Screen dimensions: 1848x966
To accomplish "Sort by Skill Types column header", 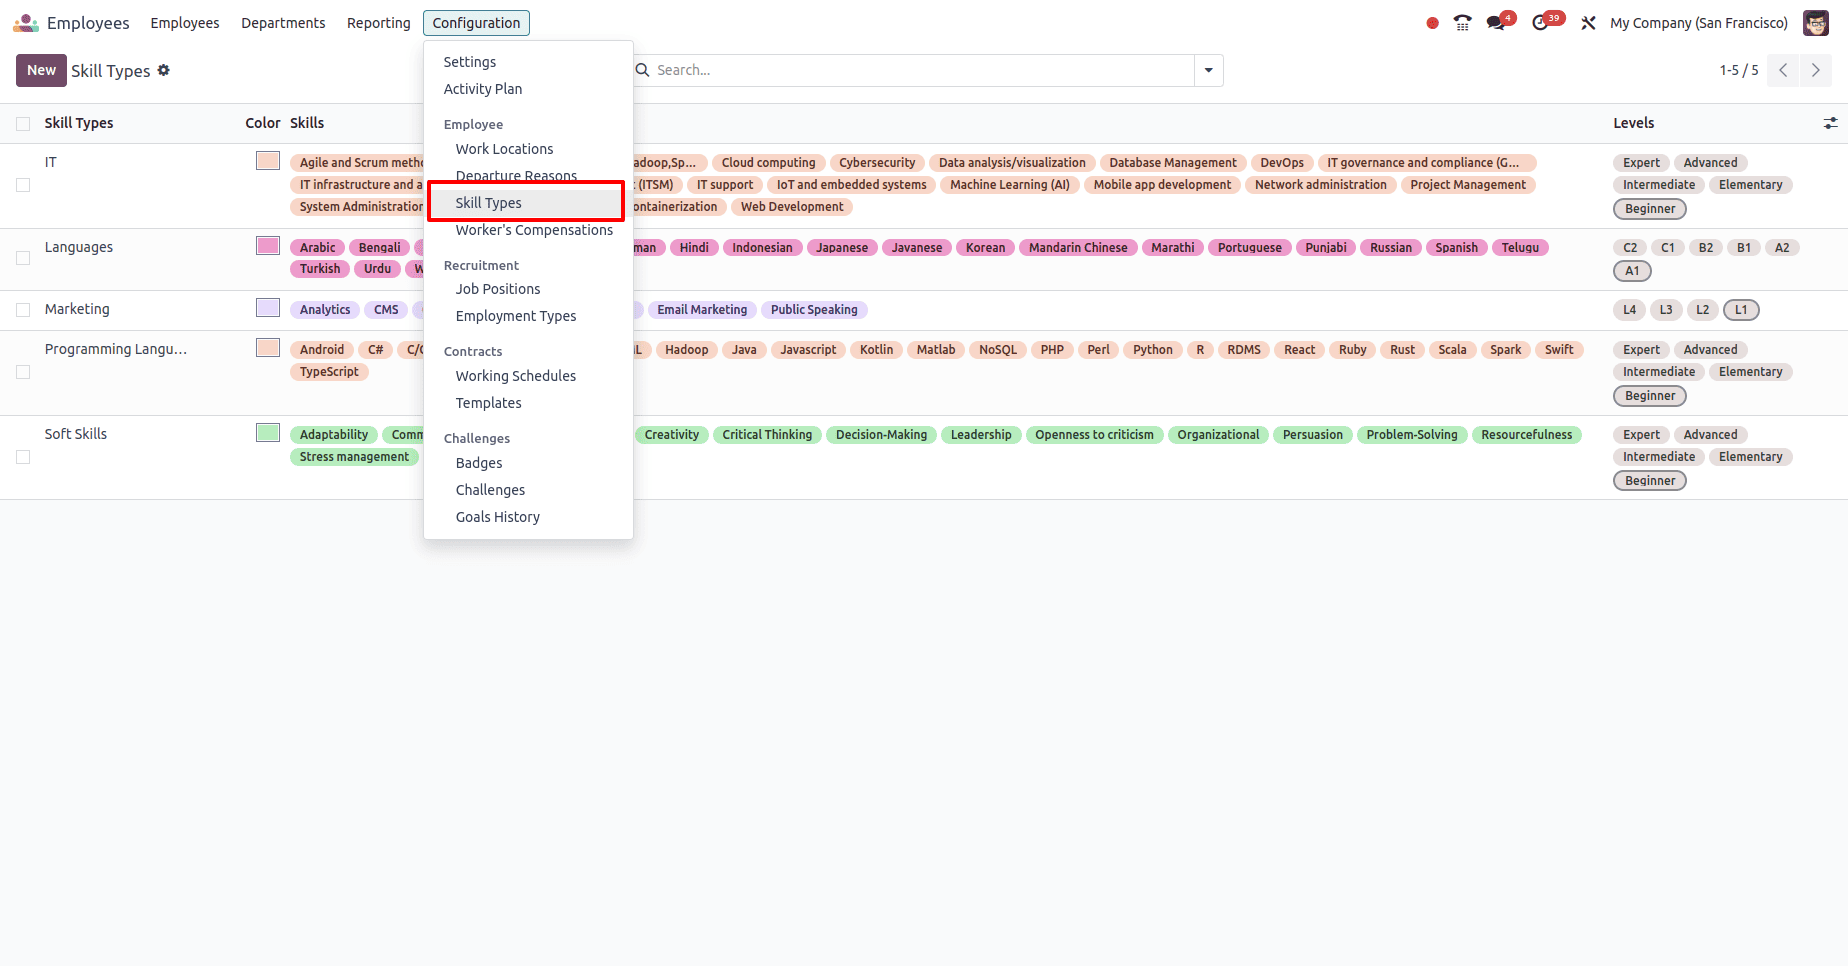I will [x=79, y=123].
